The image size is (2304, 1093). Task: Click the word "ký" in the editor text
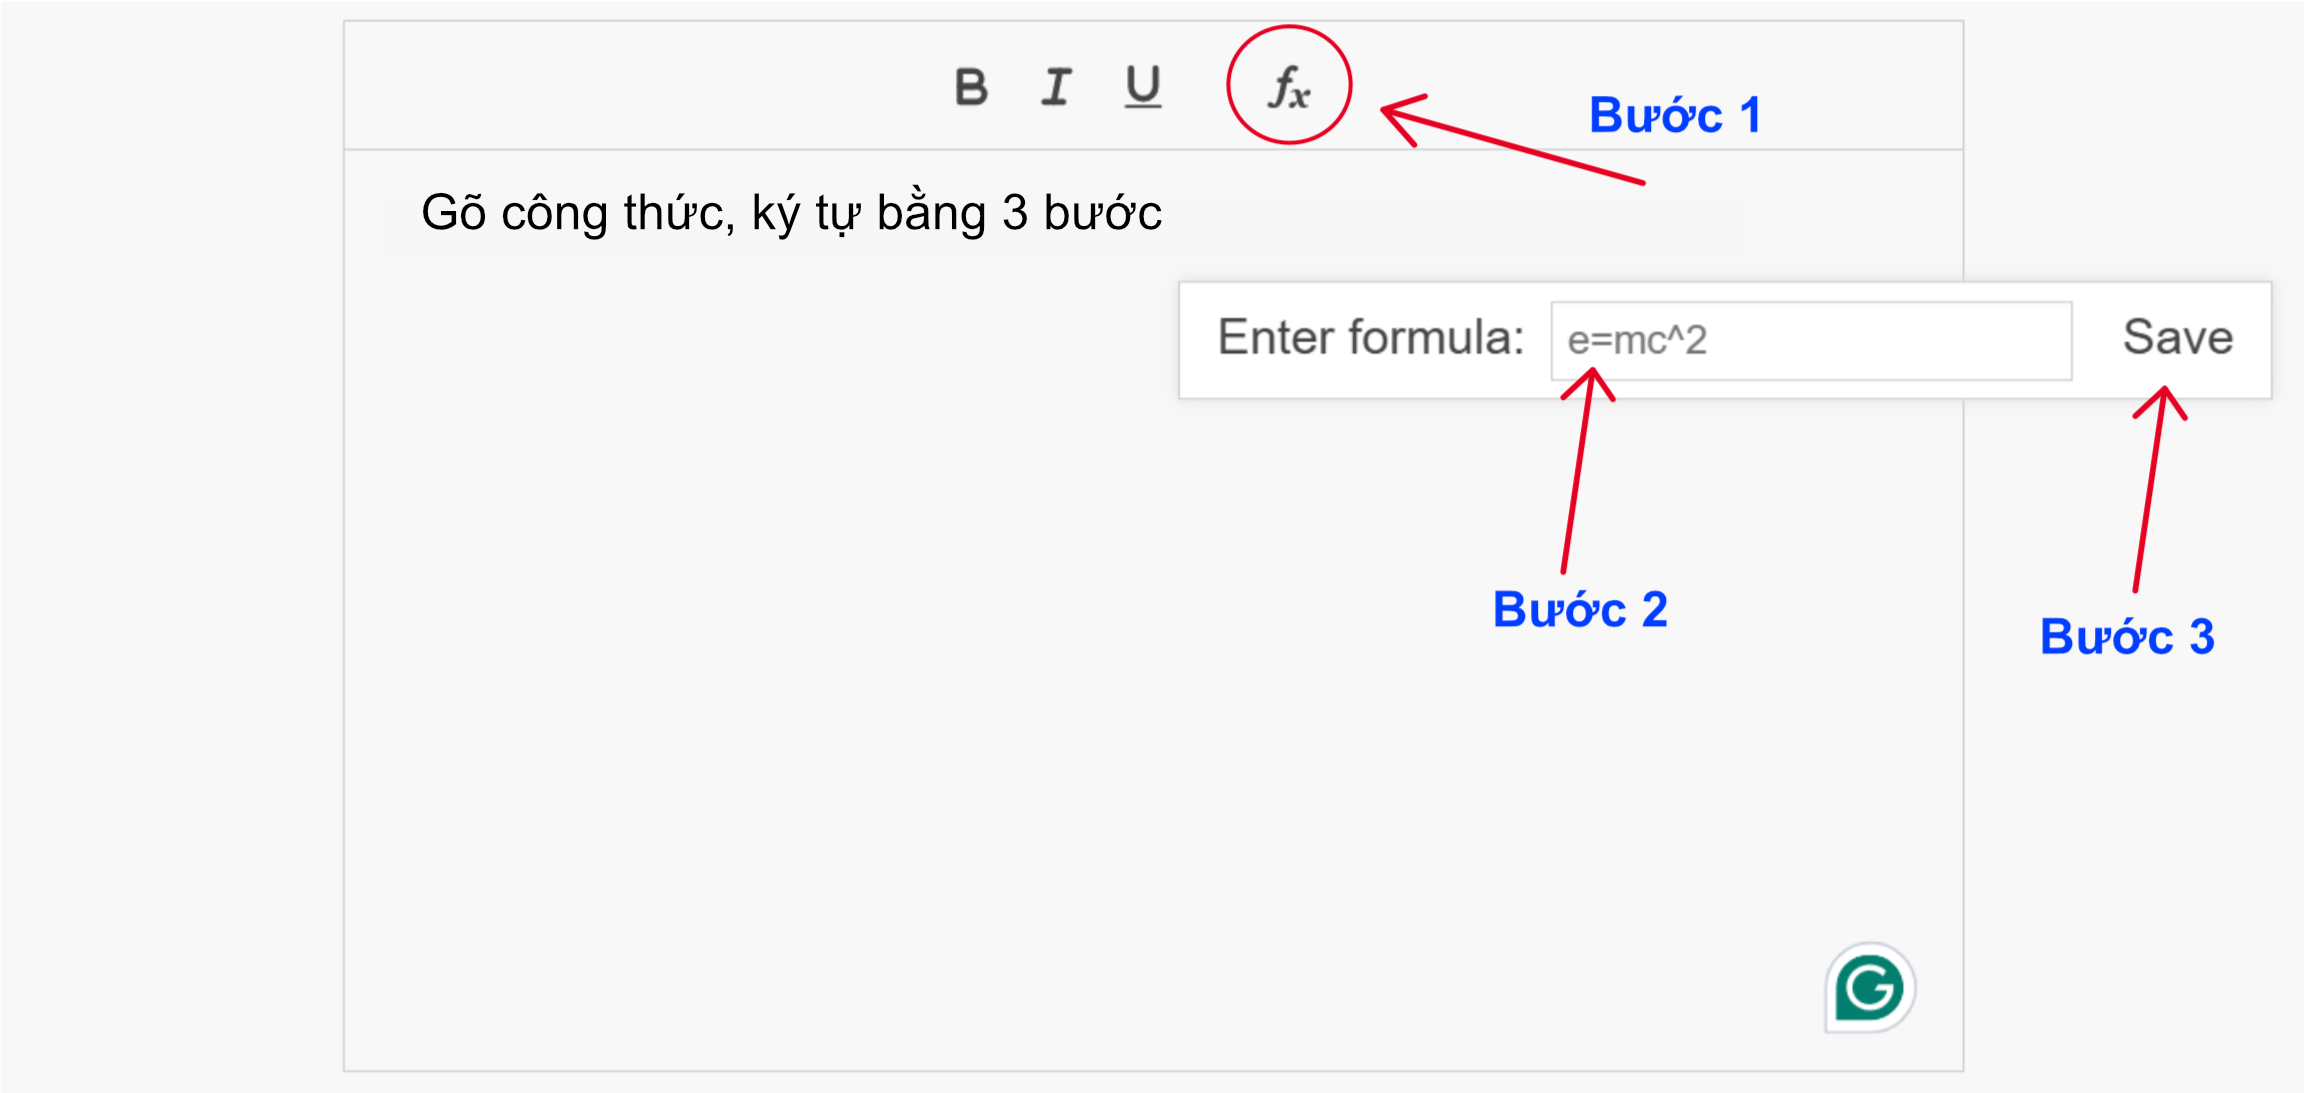[776, 213]
